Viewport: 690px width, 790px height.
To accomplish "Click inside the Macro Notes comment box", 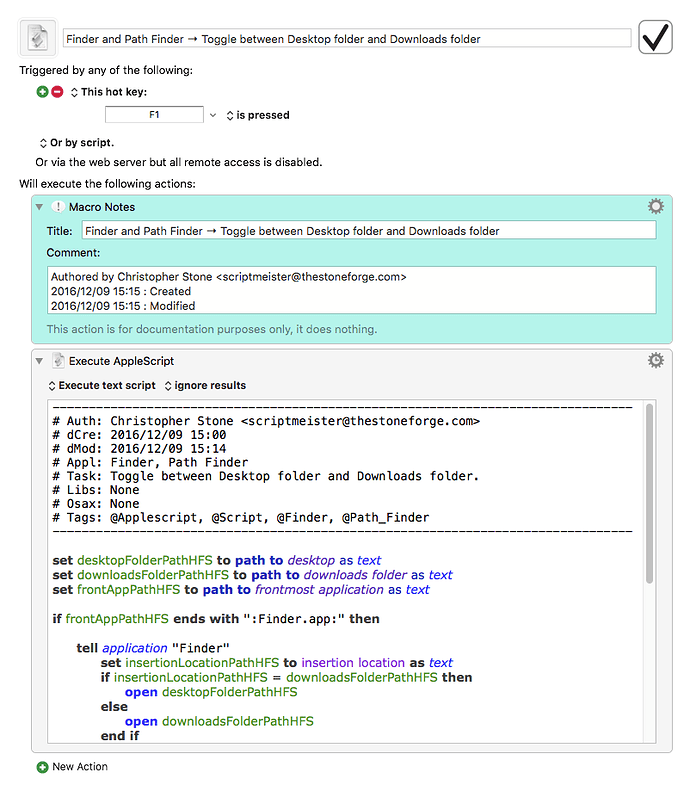I will pyautogui.click(x=352, y=290).
